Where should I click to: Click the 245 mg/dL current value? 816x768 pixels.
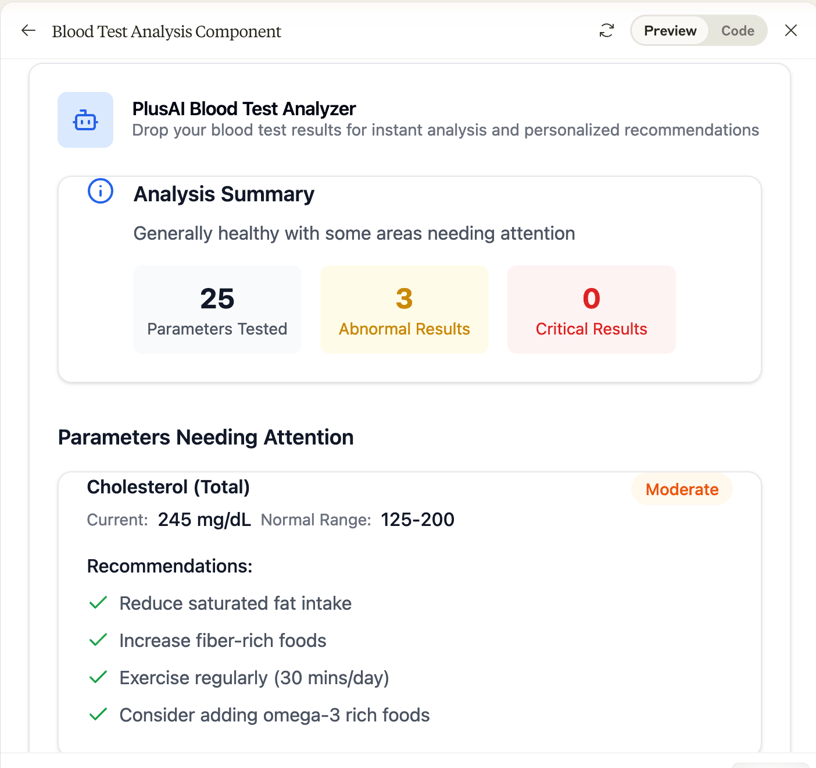click(204, 520)
